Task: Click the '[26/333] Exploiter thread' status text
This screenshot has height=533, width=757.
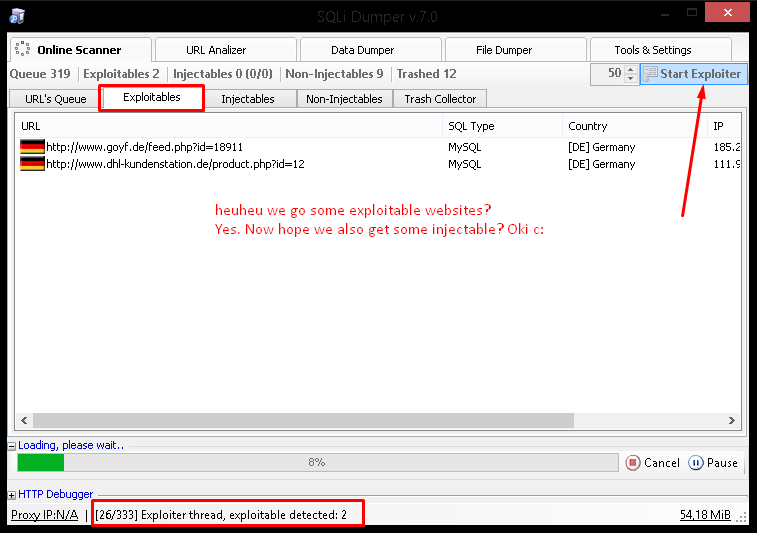Action: click(x=221, y=515)
